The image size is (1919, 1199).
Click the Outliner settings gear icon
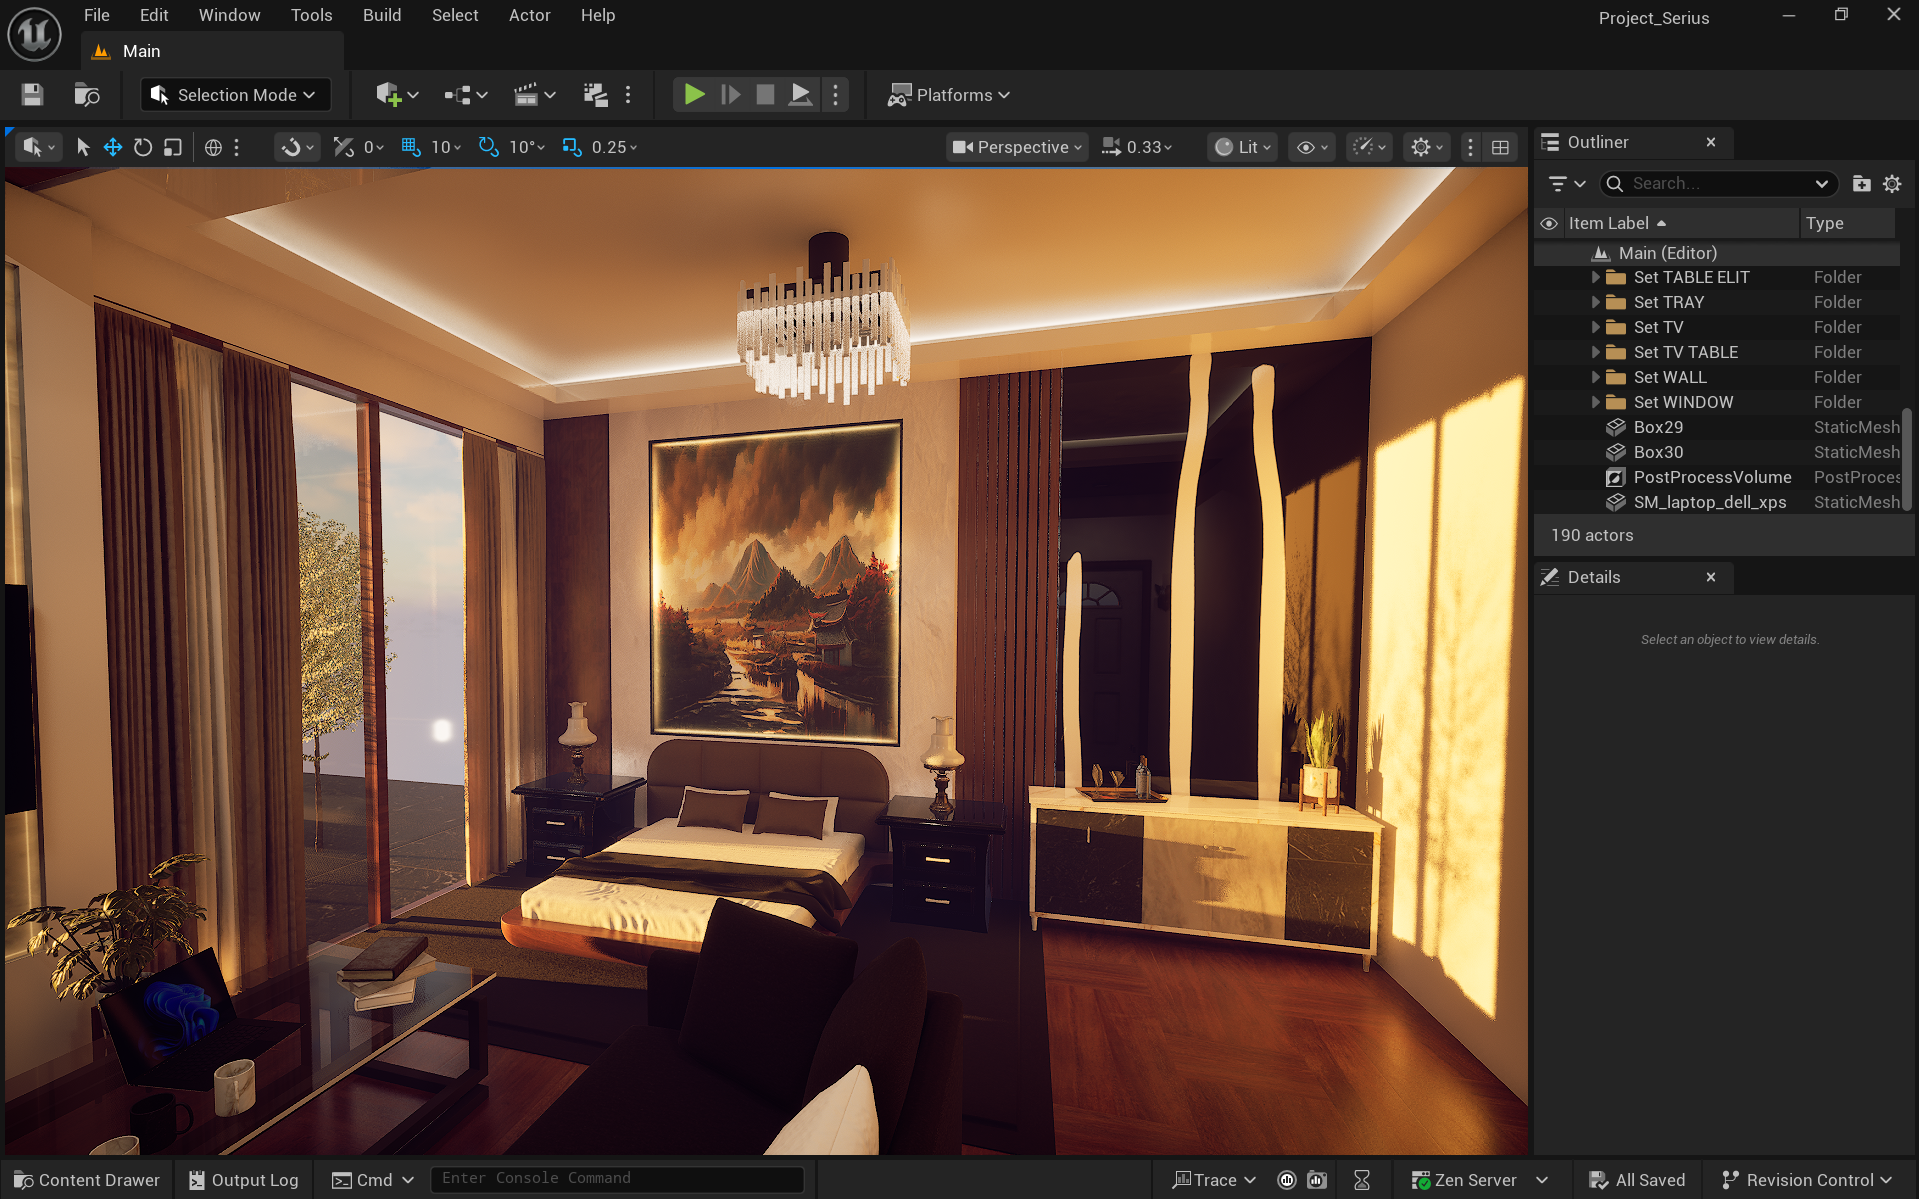(1892, 184)
